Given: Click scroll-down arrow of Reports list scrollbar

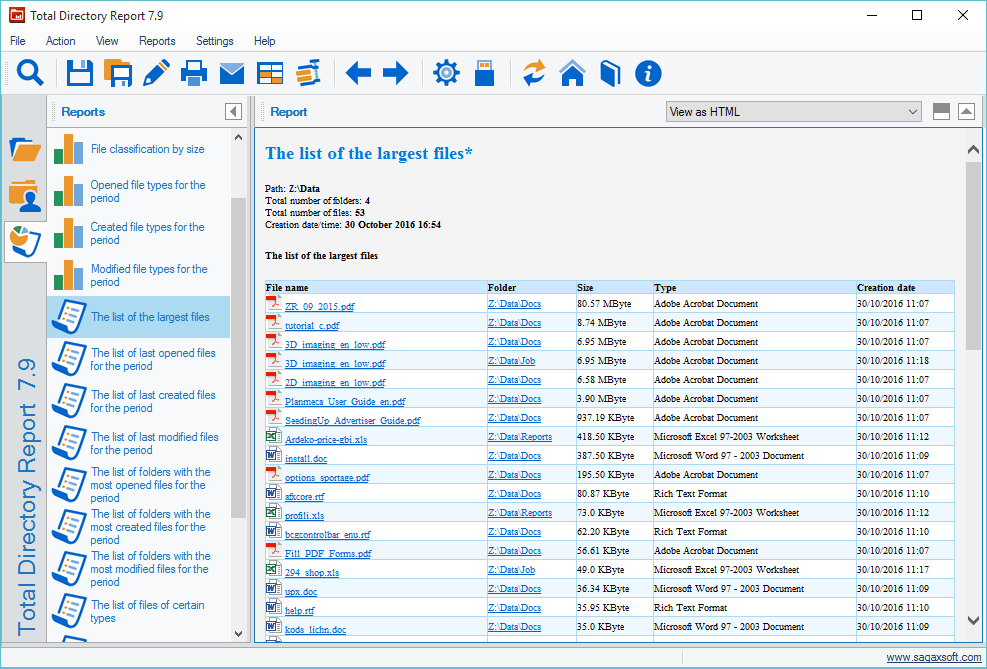Looking at the screenshot, I should [x=239, y=633].
